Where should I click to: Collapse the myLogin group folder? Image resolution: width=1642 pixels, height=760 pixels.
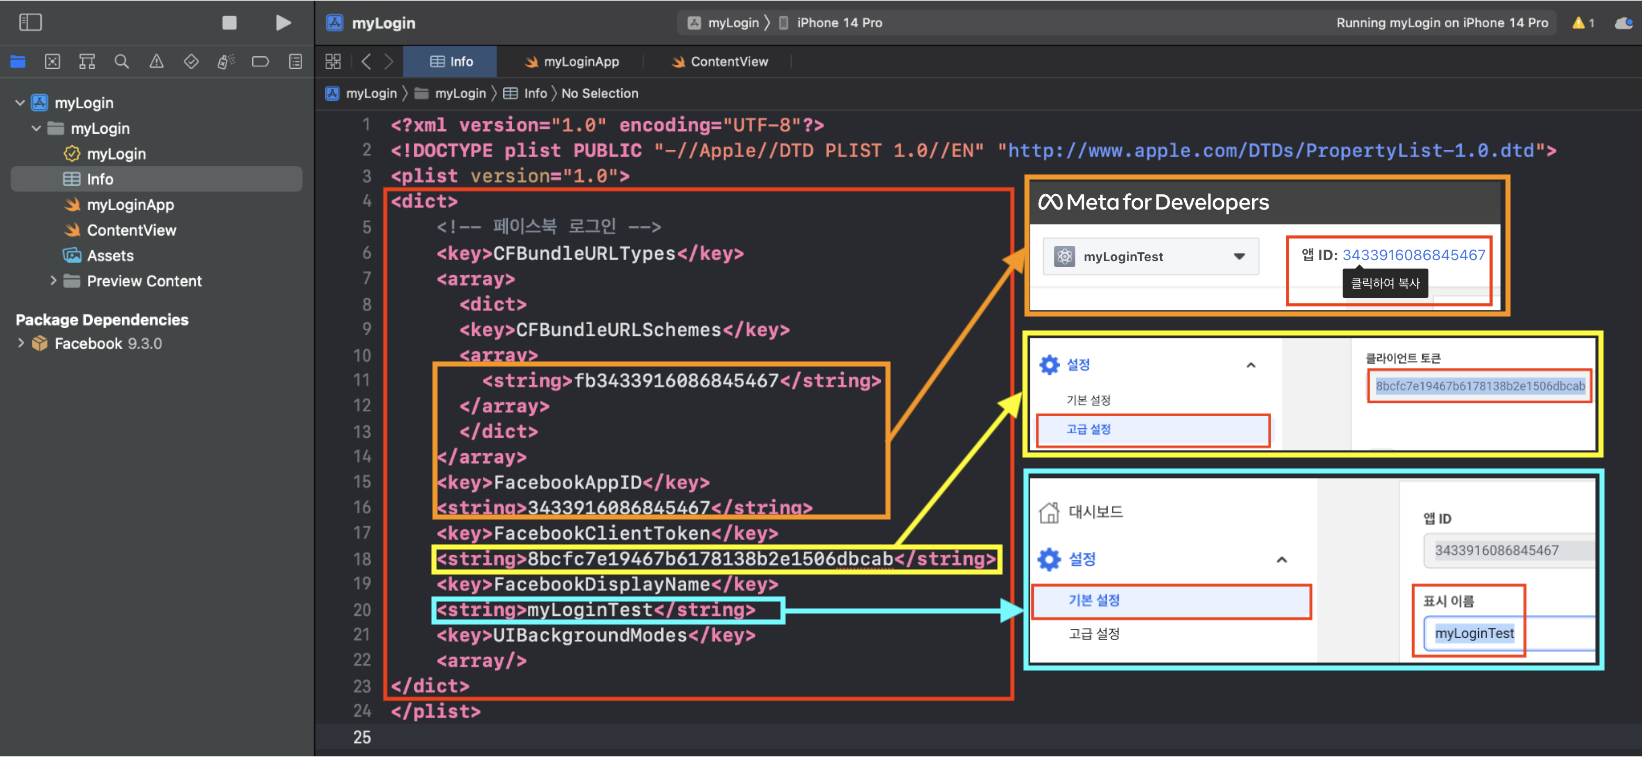click(x=36, y=129)
